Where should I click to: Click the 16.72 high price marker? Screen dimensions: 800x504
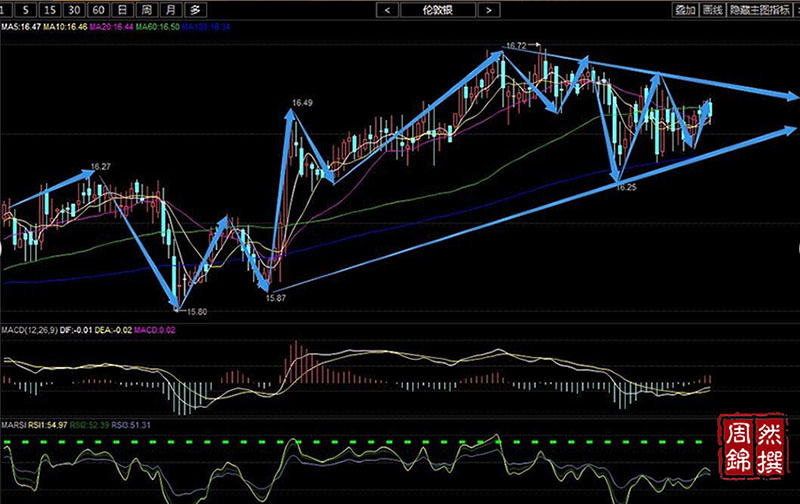click(516, 45)
